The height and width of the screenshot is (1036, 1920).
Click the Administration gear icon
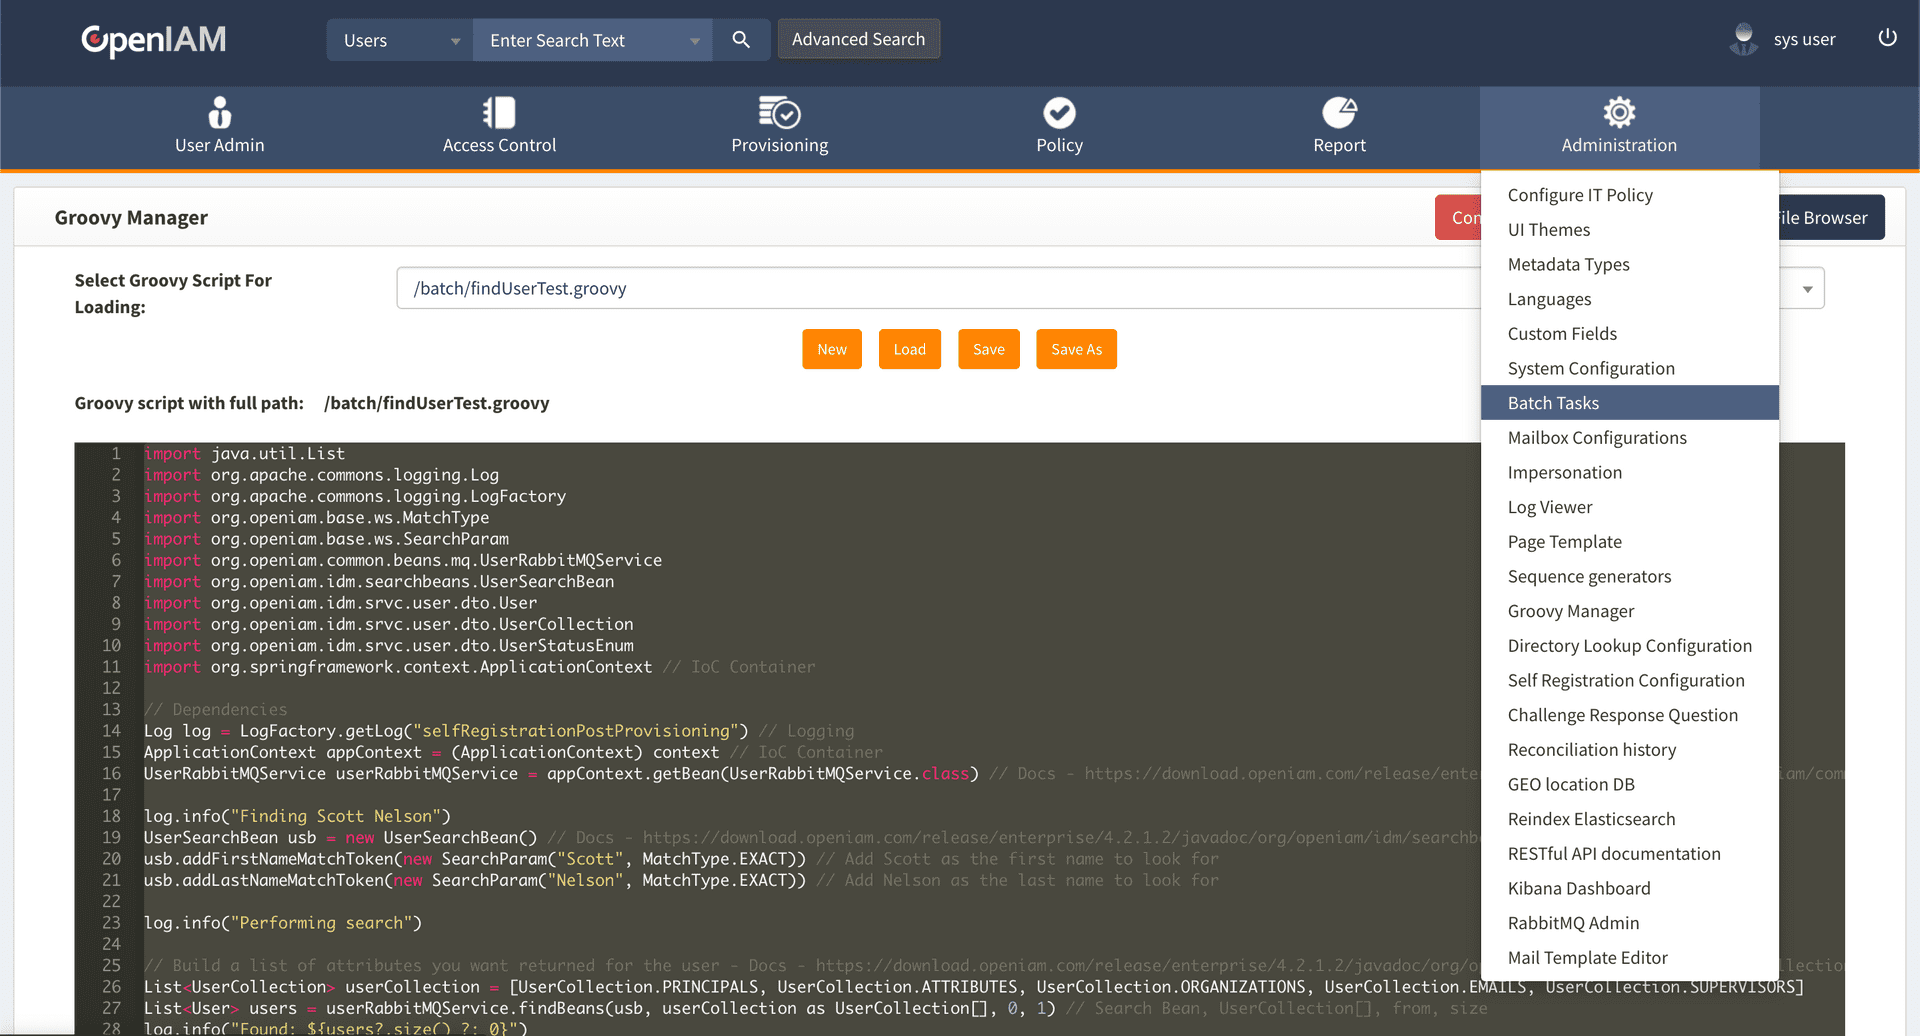coord(1619,113)
